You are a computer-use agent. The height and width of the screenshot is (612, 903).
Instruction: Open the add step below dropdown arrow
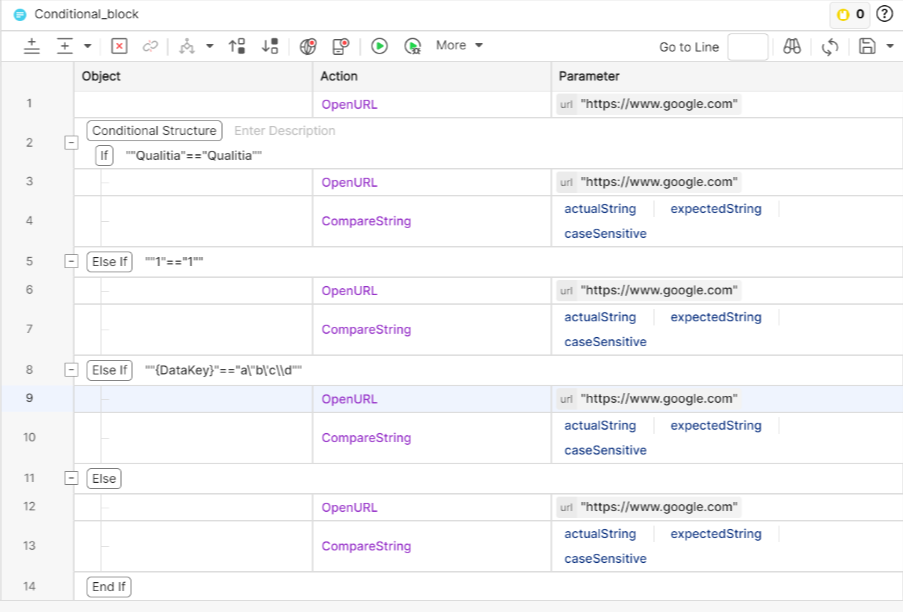88,46
